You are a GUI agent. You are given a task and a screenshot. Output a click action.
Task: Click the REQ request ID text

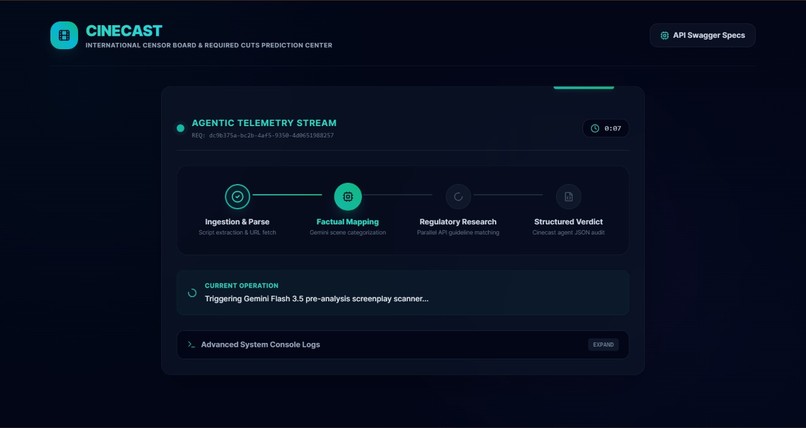(263, 136)
